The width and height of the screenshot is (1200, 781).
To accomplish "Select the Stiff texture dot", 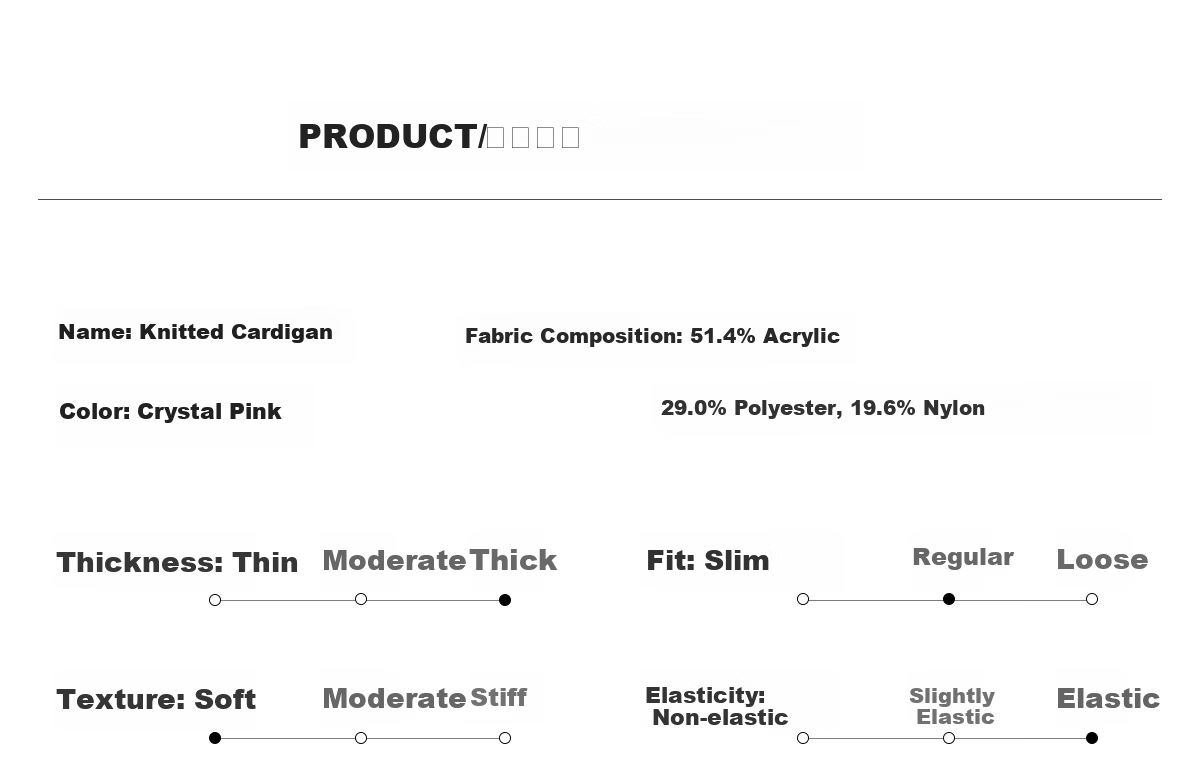I will [x=505, y=738].
